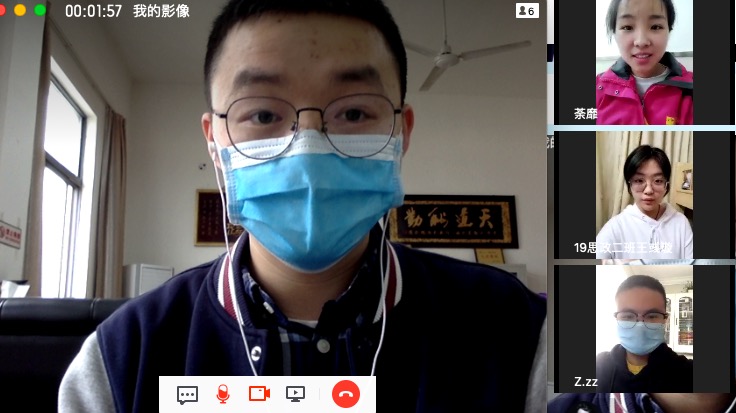Open the participant list showing 6
The height and width of the screenshot is (413, 736).
[x=526, y=11]
